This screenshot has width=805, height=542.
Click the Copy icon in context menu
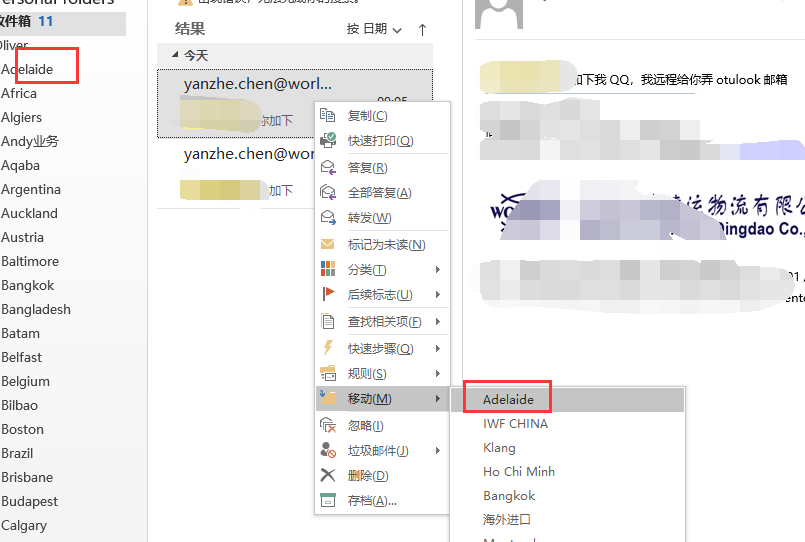[328, 115]
